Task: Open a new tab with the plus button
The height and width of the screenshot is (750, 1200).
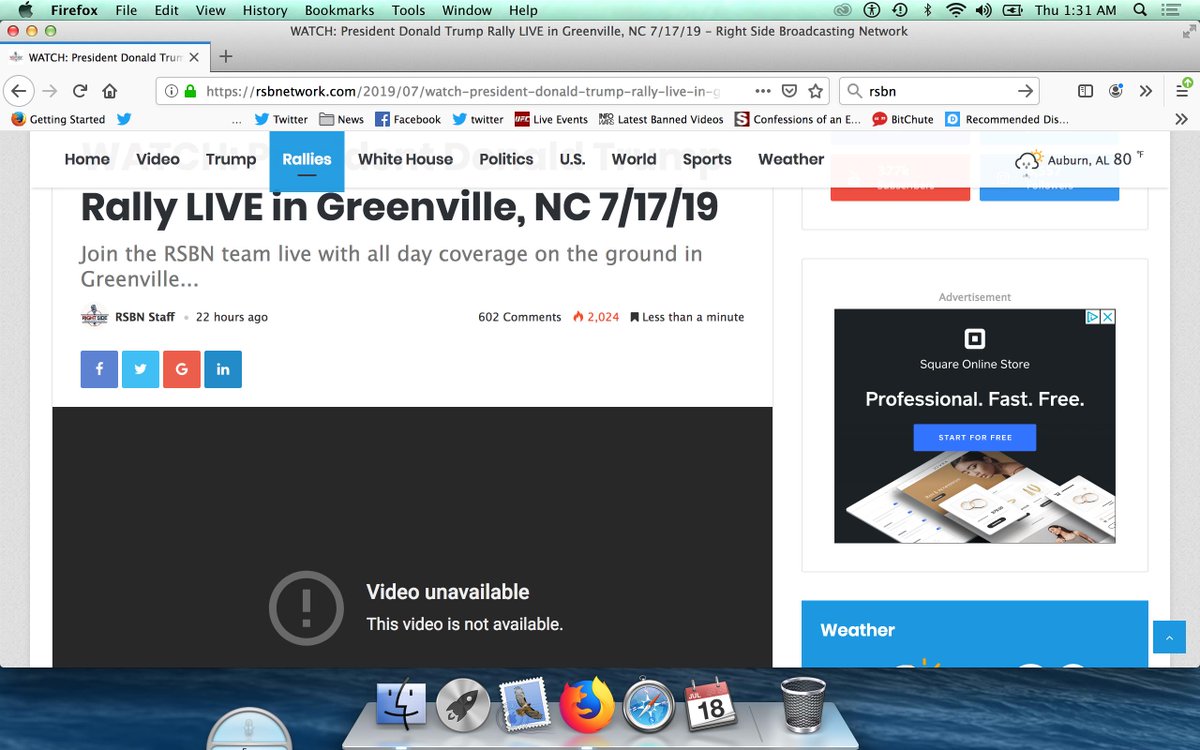Action: [x=226, y=57]
